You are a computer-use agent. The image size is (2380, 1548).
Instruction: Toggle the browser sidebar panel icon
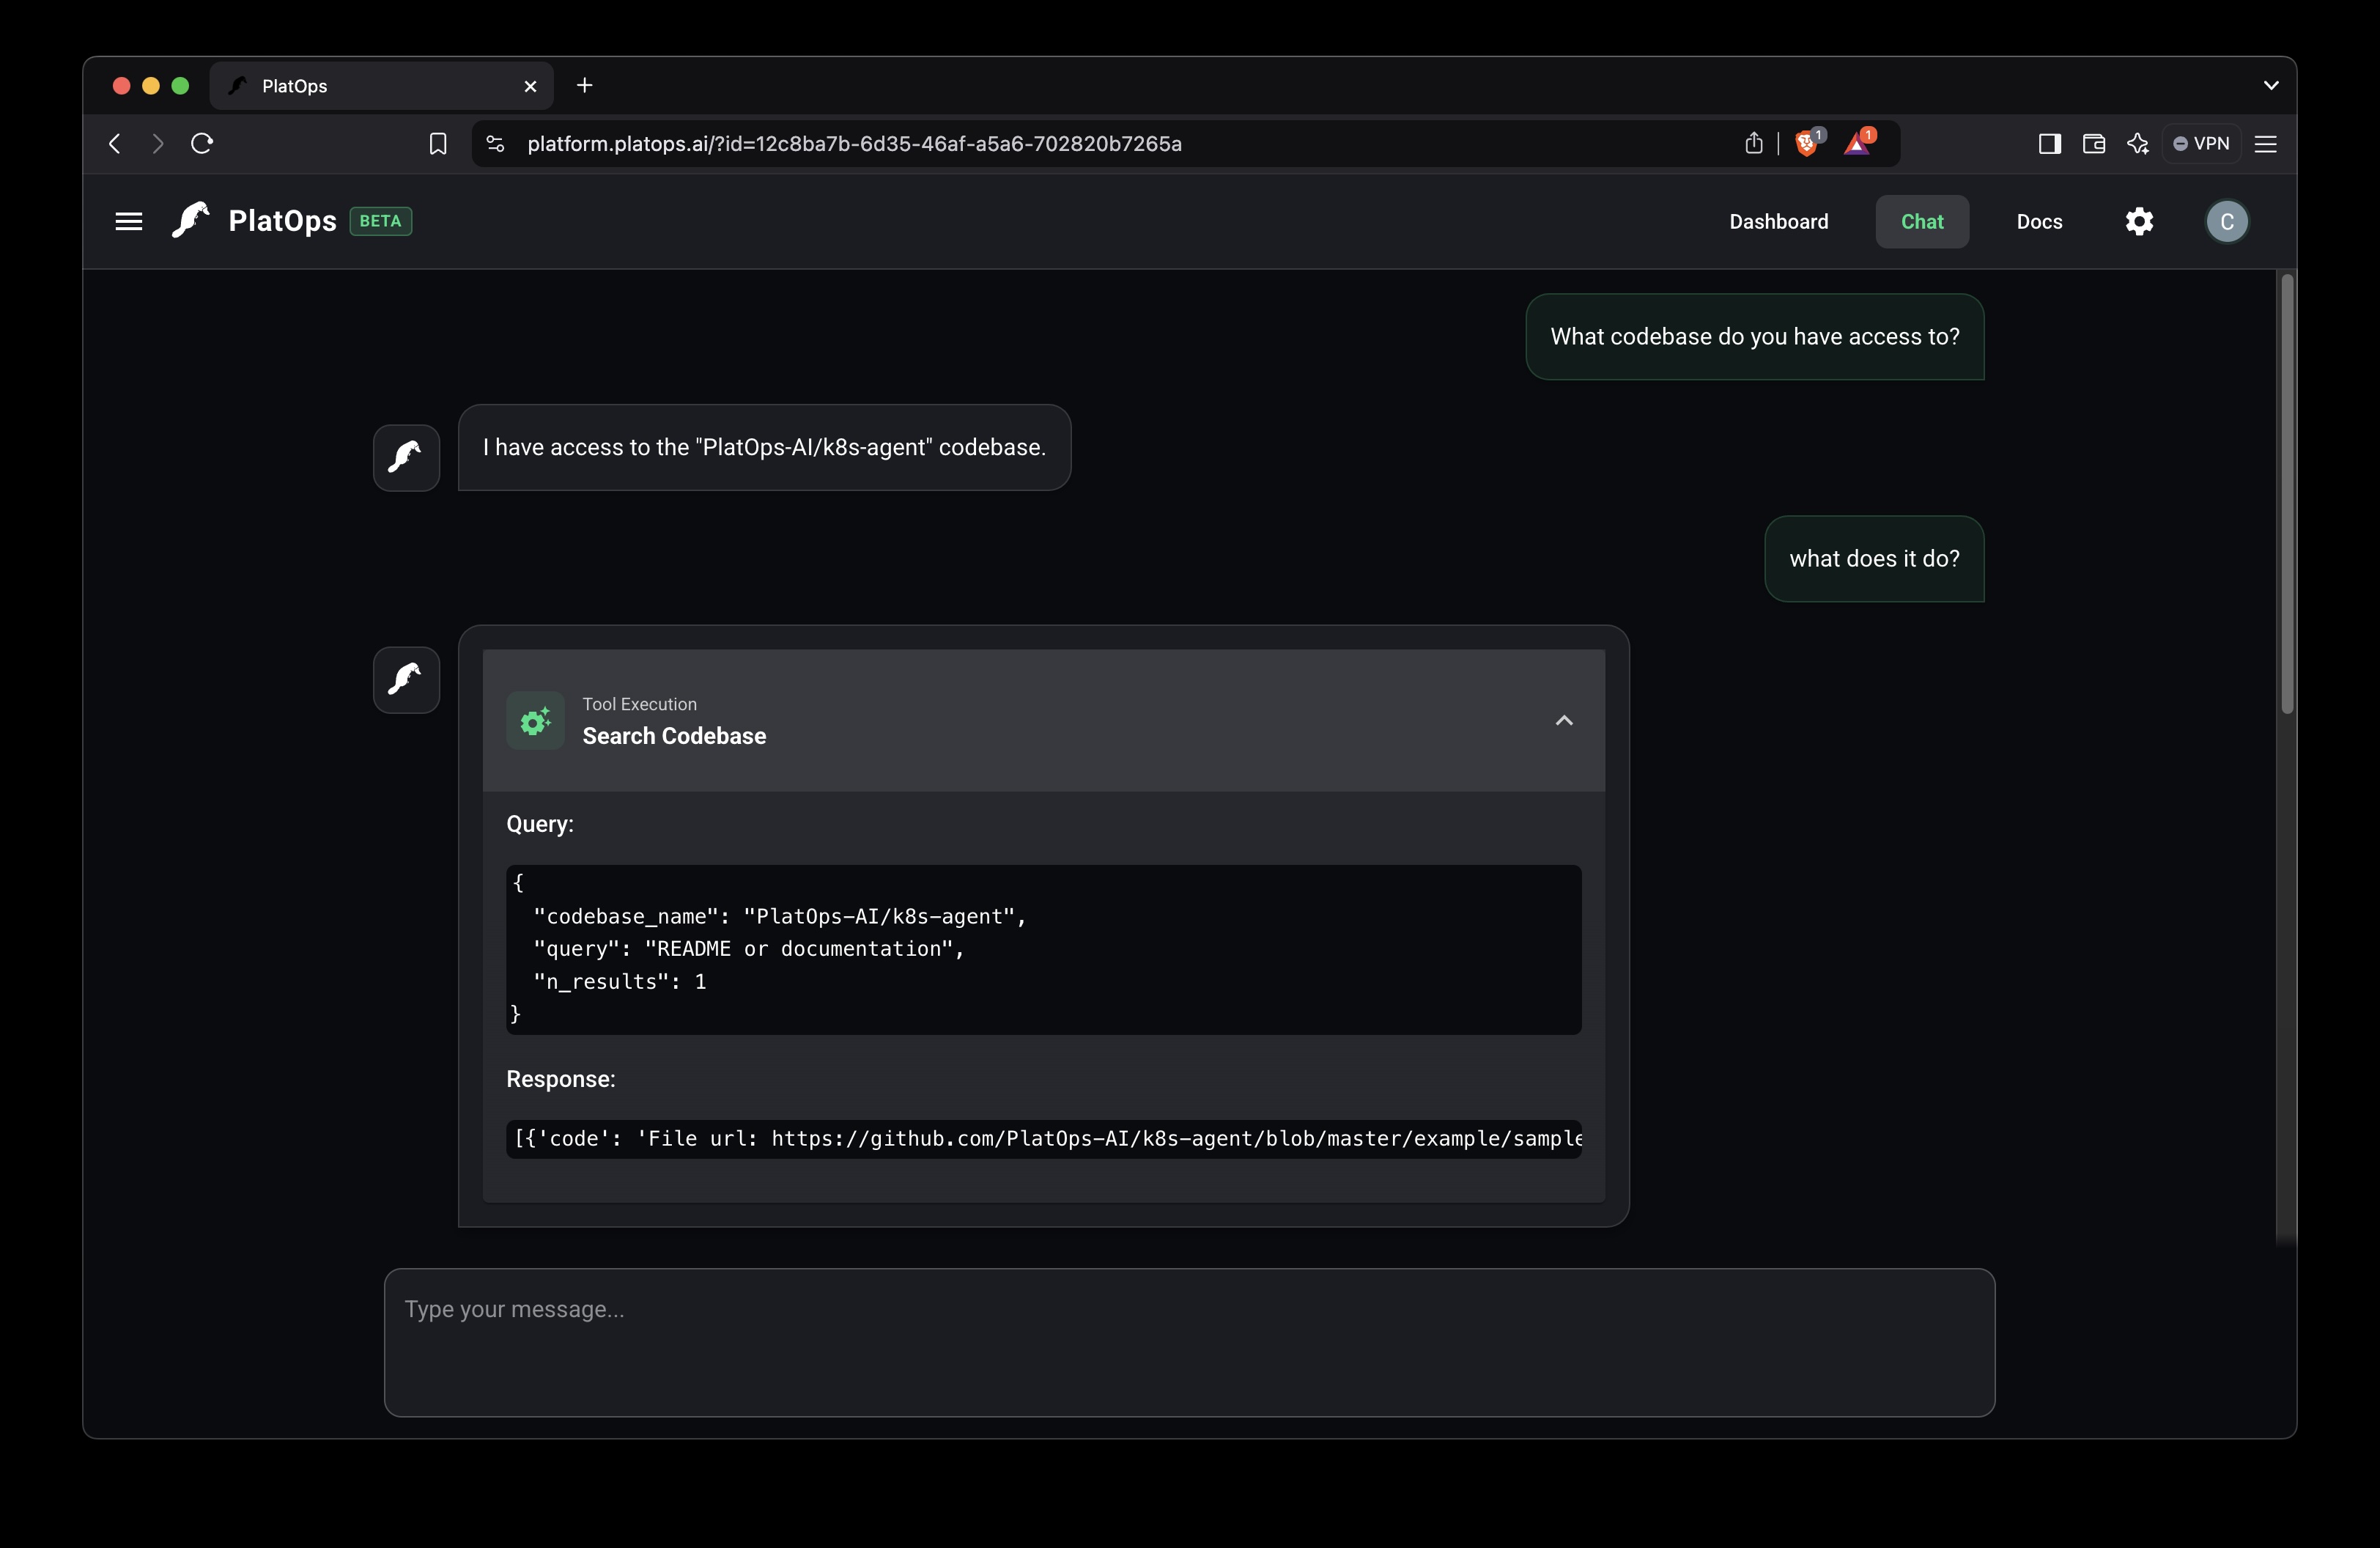[x=2049, y=144]
